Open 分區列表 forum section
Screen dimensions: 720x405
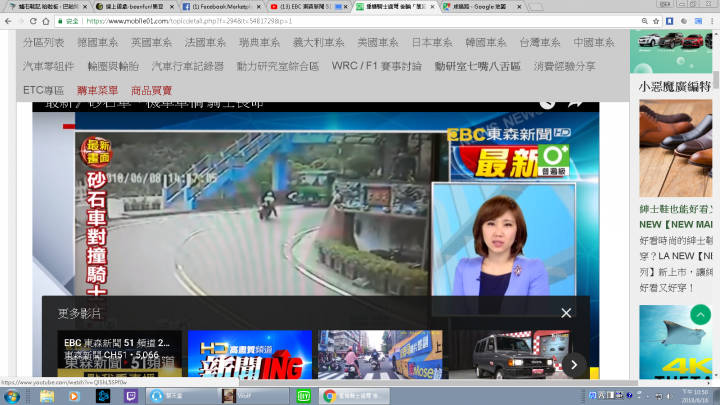44,43
